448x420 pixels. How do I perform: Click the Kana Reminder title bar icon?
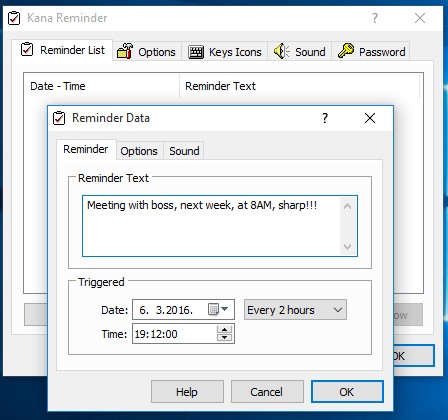(x=14, y=18)
